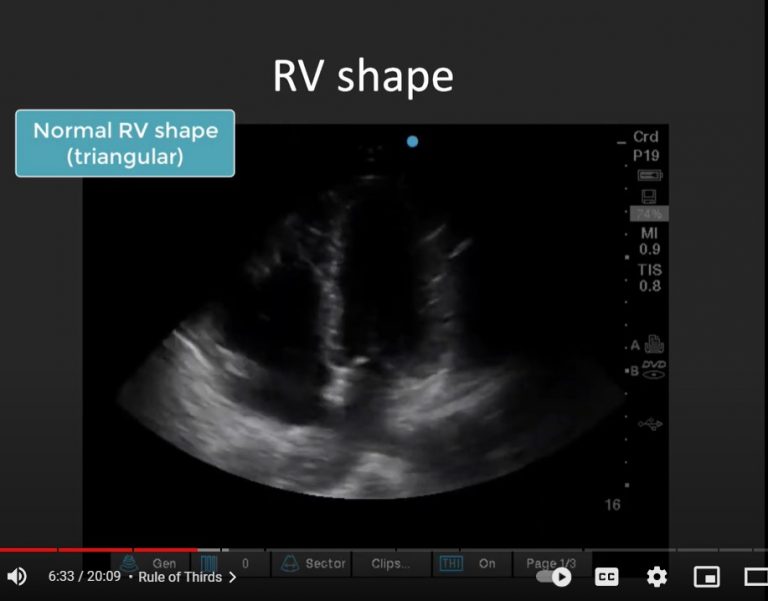Click the blue probe marker dot
The height and width of the screenshot is (601, 768).
412,141
